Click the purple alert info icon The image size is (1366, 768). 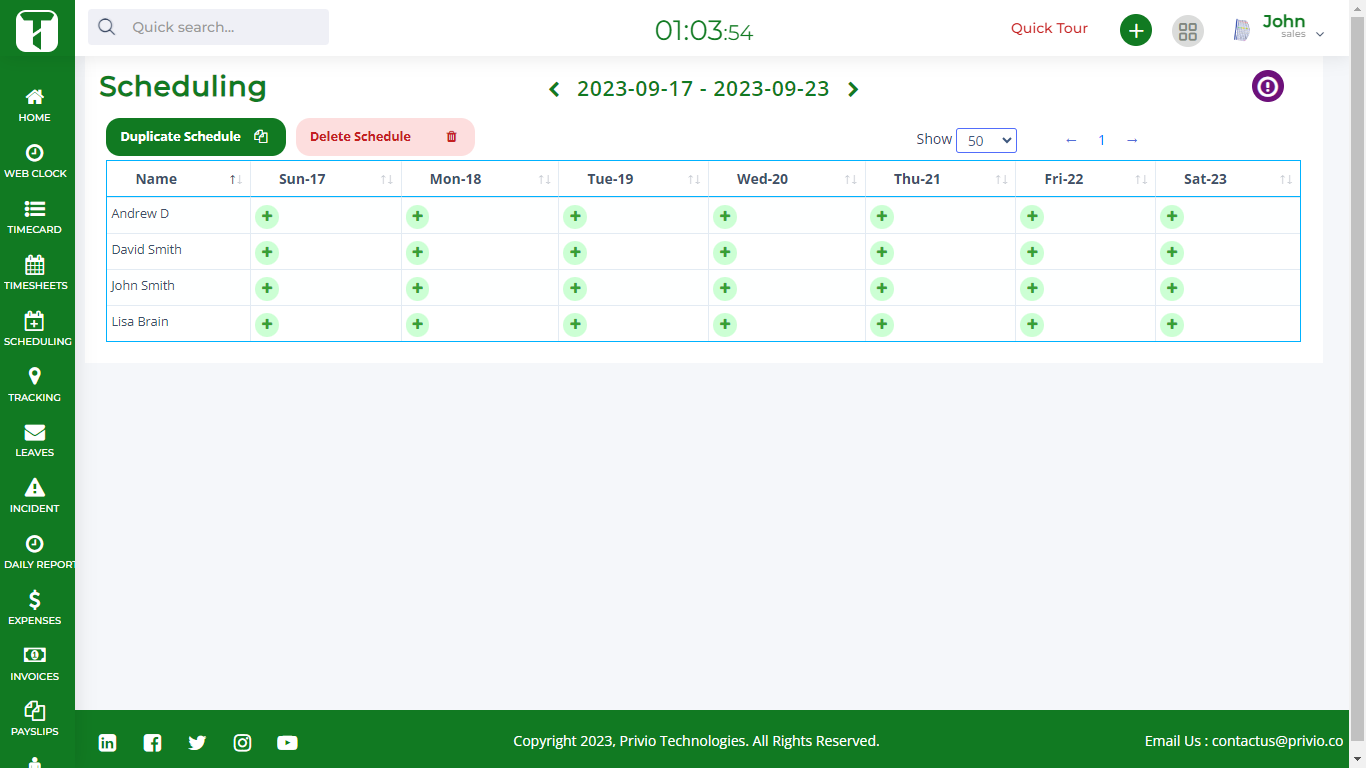pyautogui.click(x=1268, y=86)
